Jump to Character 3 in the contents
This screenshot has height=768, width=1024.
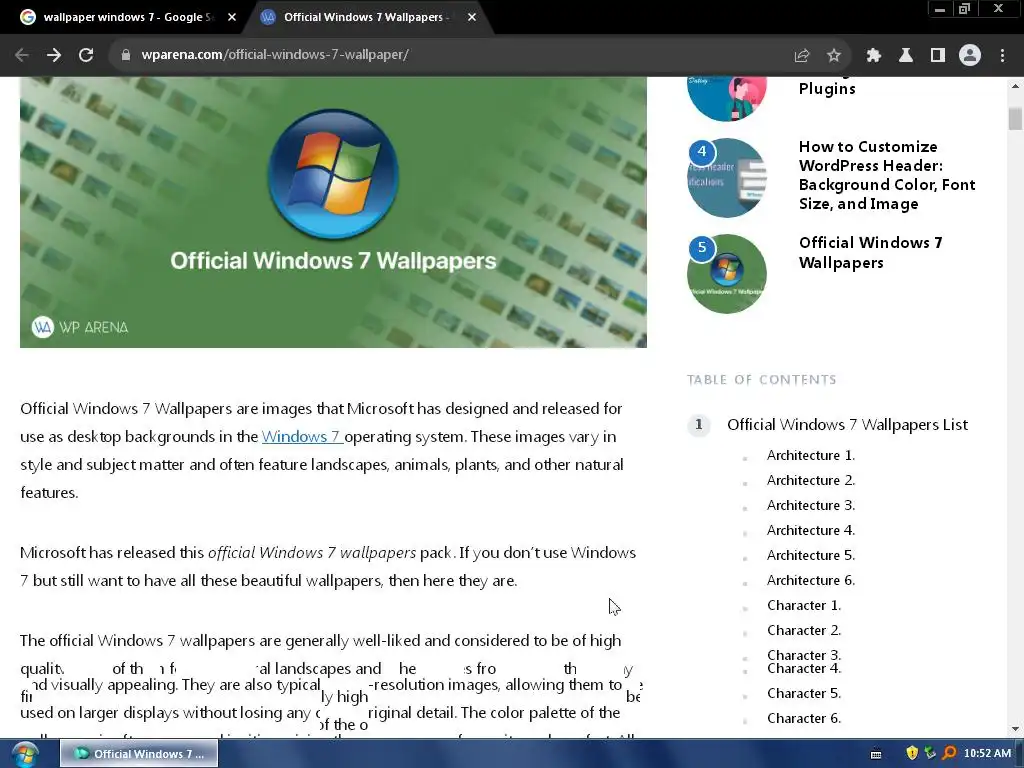coord(804,654)
